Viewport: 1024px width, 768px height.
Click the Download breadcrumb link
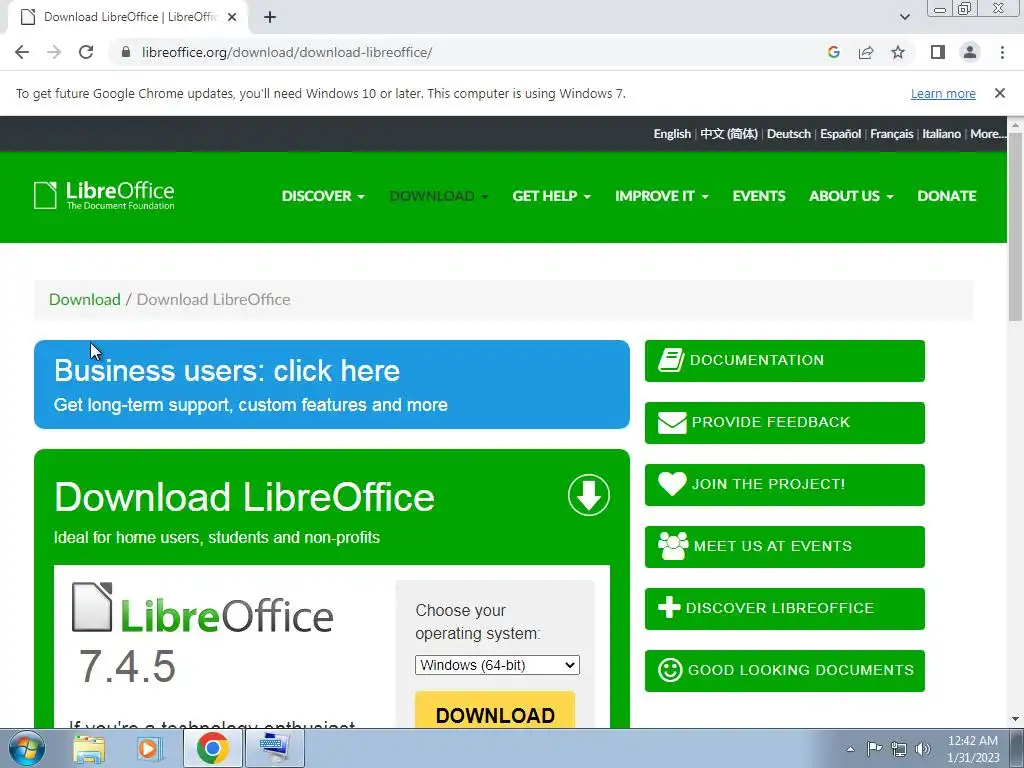coord(85,299)
